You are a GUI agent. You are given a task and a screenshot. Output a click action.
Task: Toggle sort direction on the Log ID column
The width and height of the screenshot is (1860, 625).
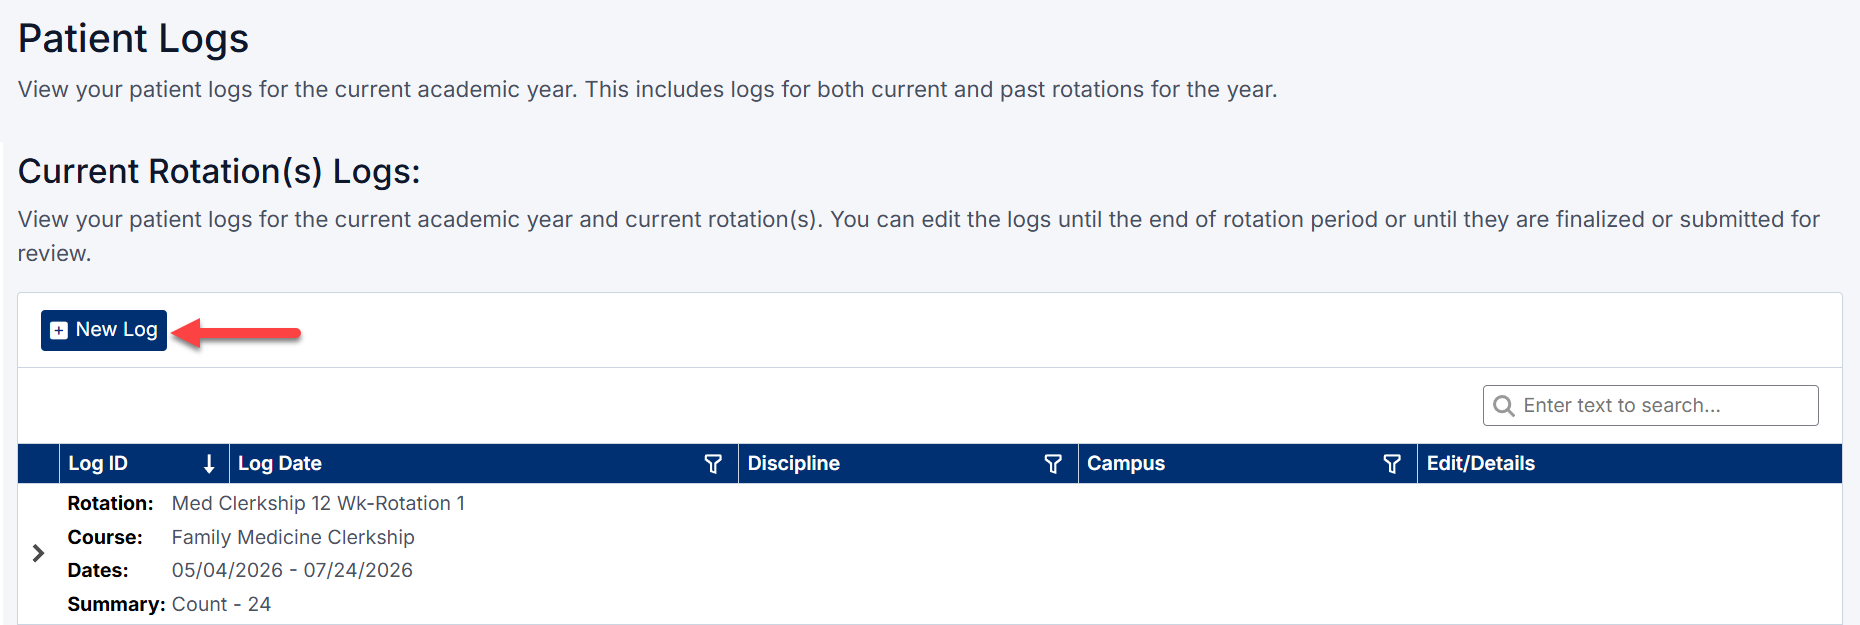(x=209, y=463)
